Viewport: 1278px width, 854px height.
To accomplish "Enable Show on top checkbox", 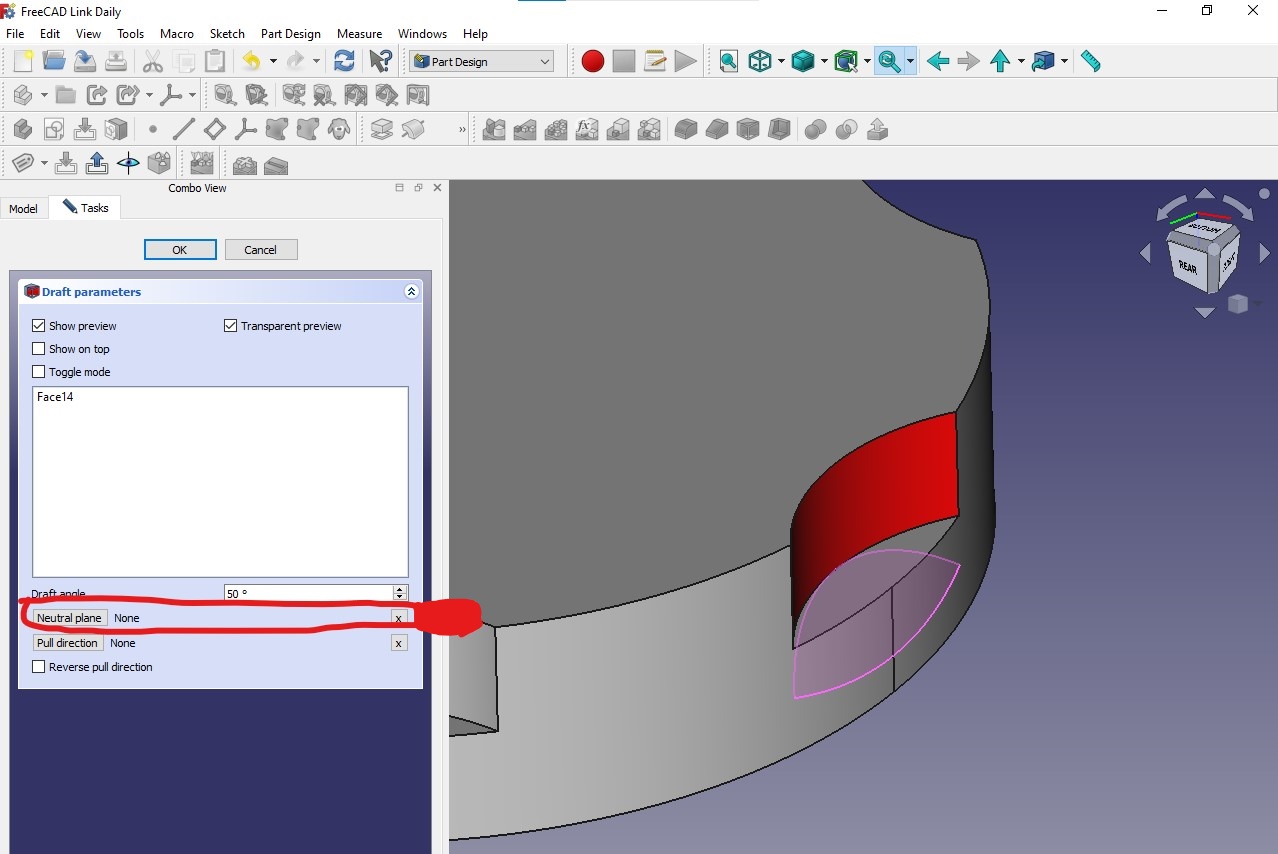I will (x=39, y=349).
